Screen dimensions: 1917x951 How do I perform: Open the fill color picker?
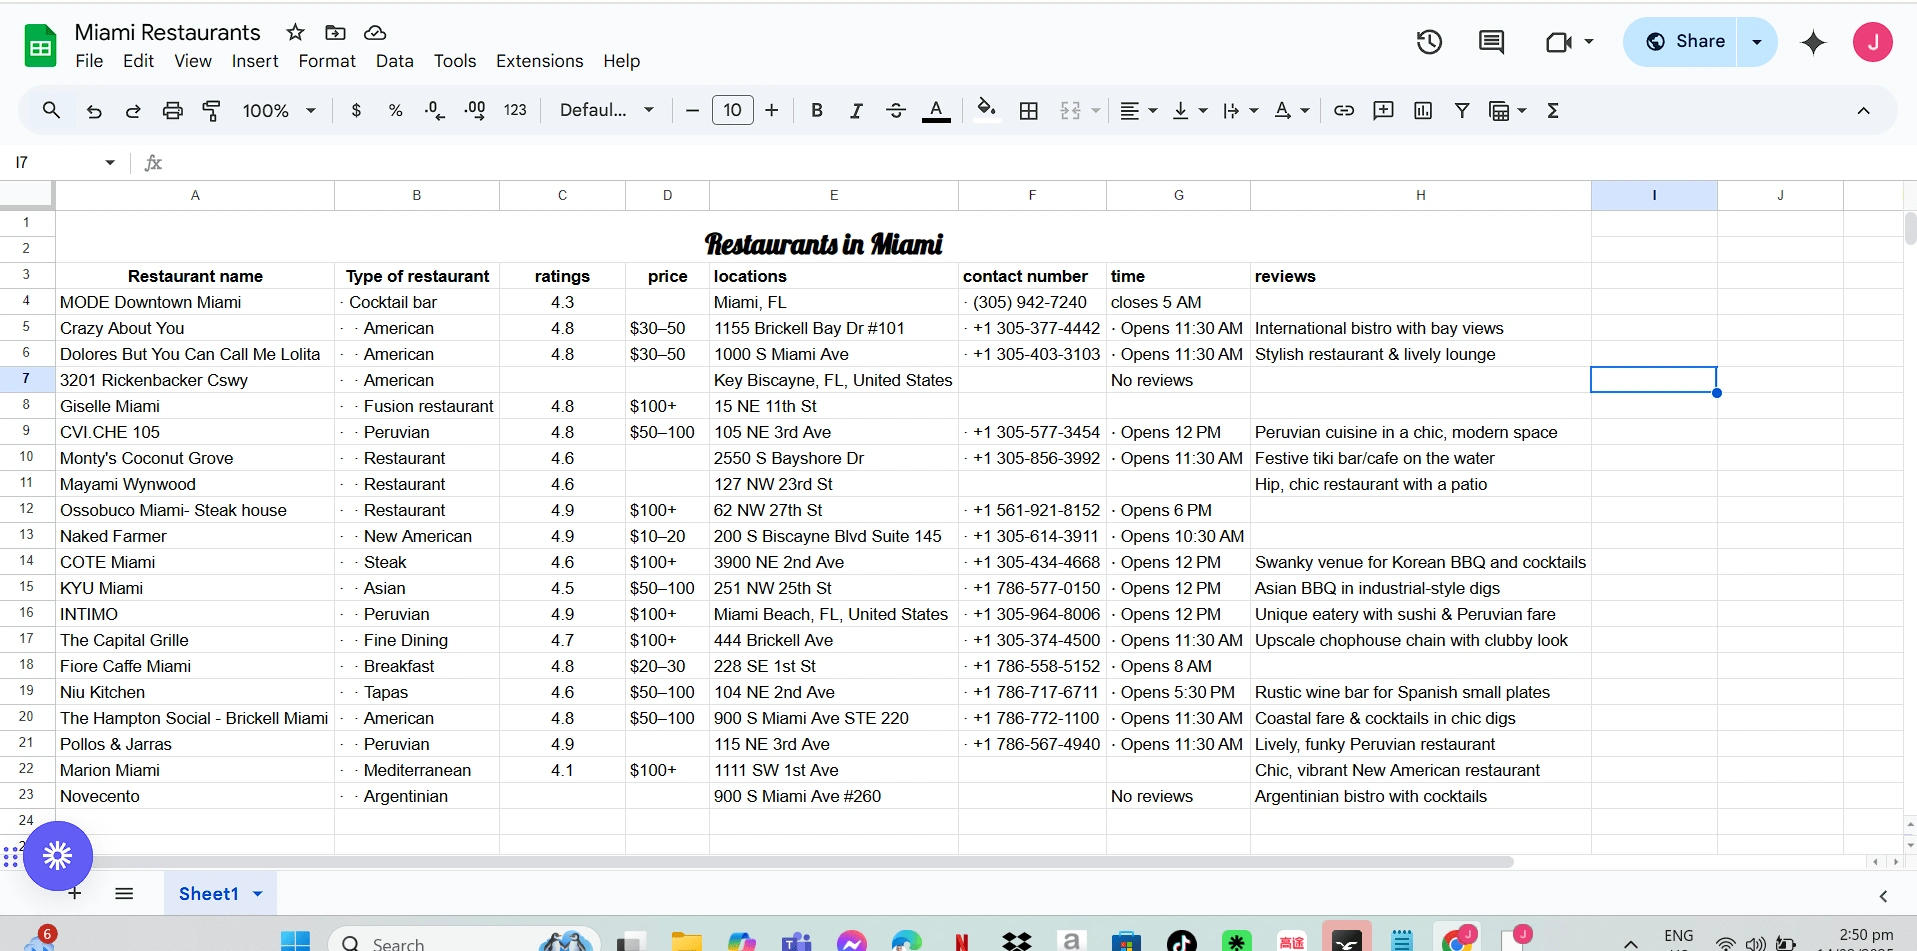[x=986, y=111]
